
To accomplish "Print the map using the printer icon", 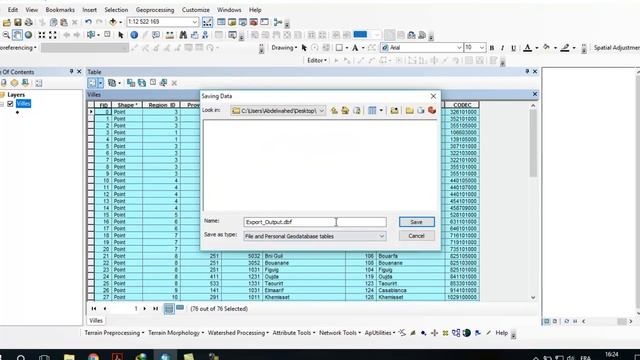I will click(29, 22).
